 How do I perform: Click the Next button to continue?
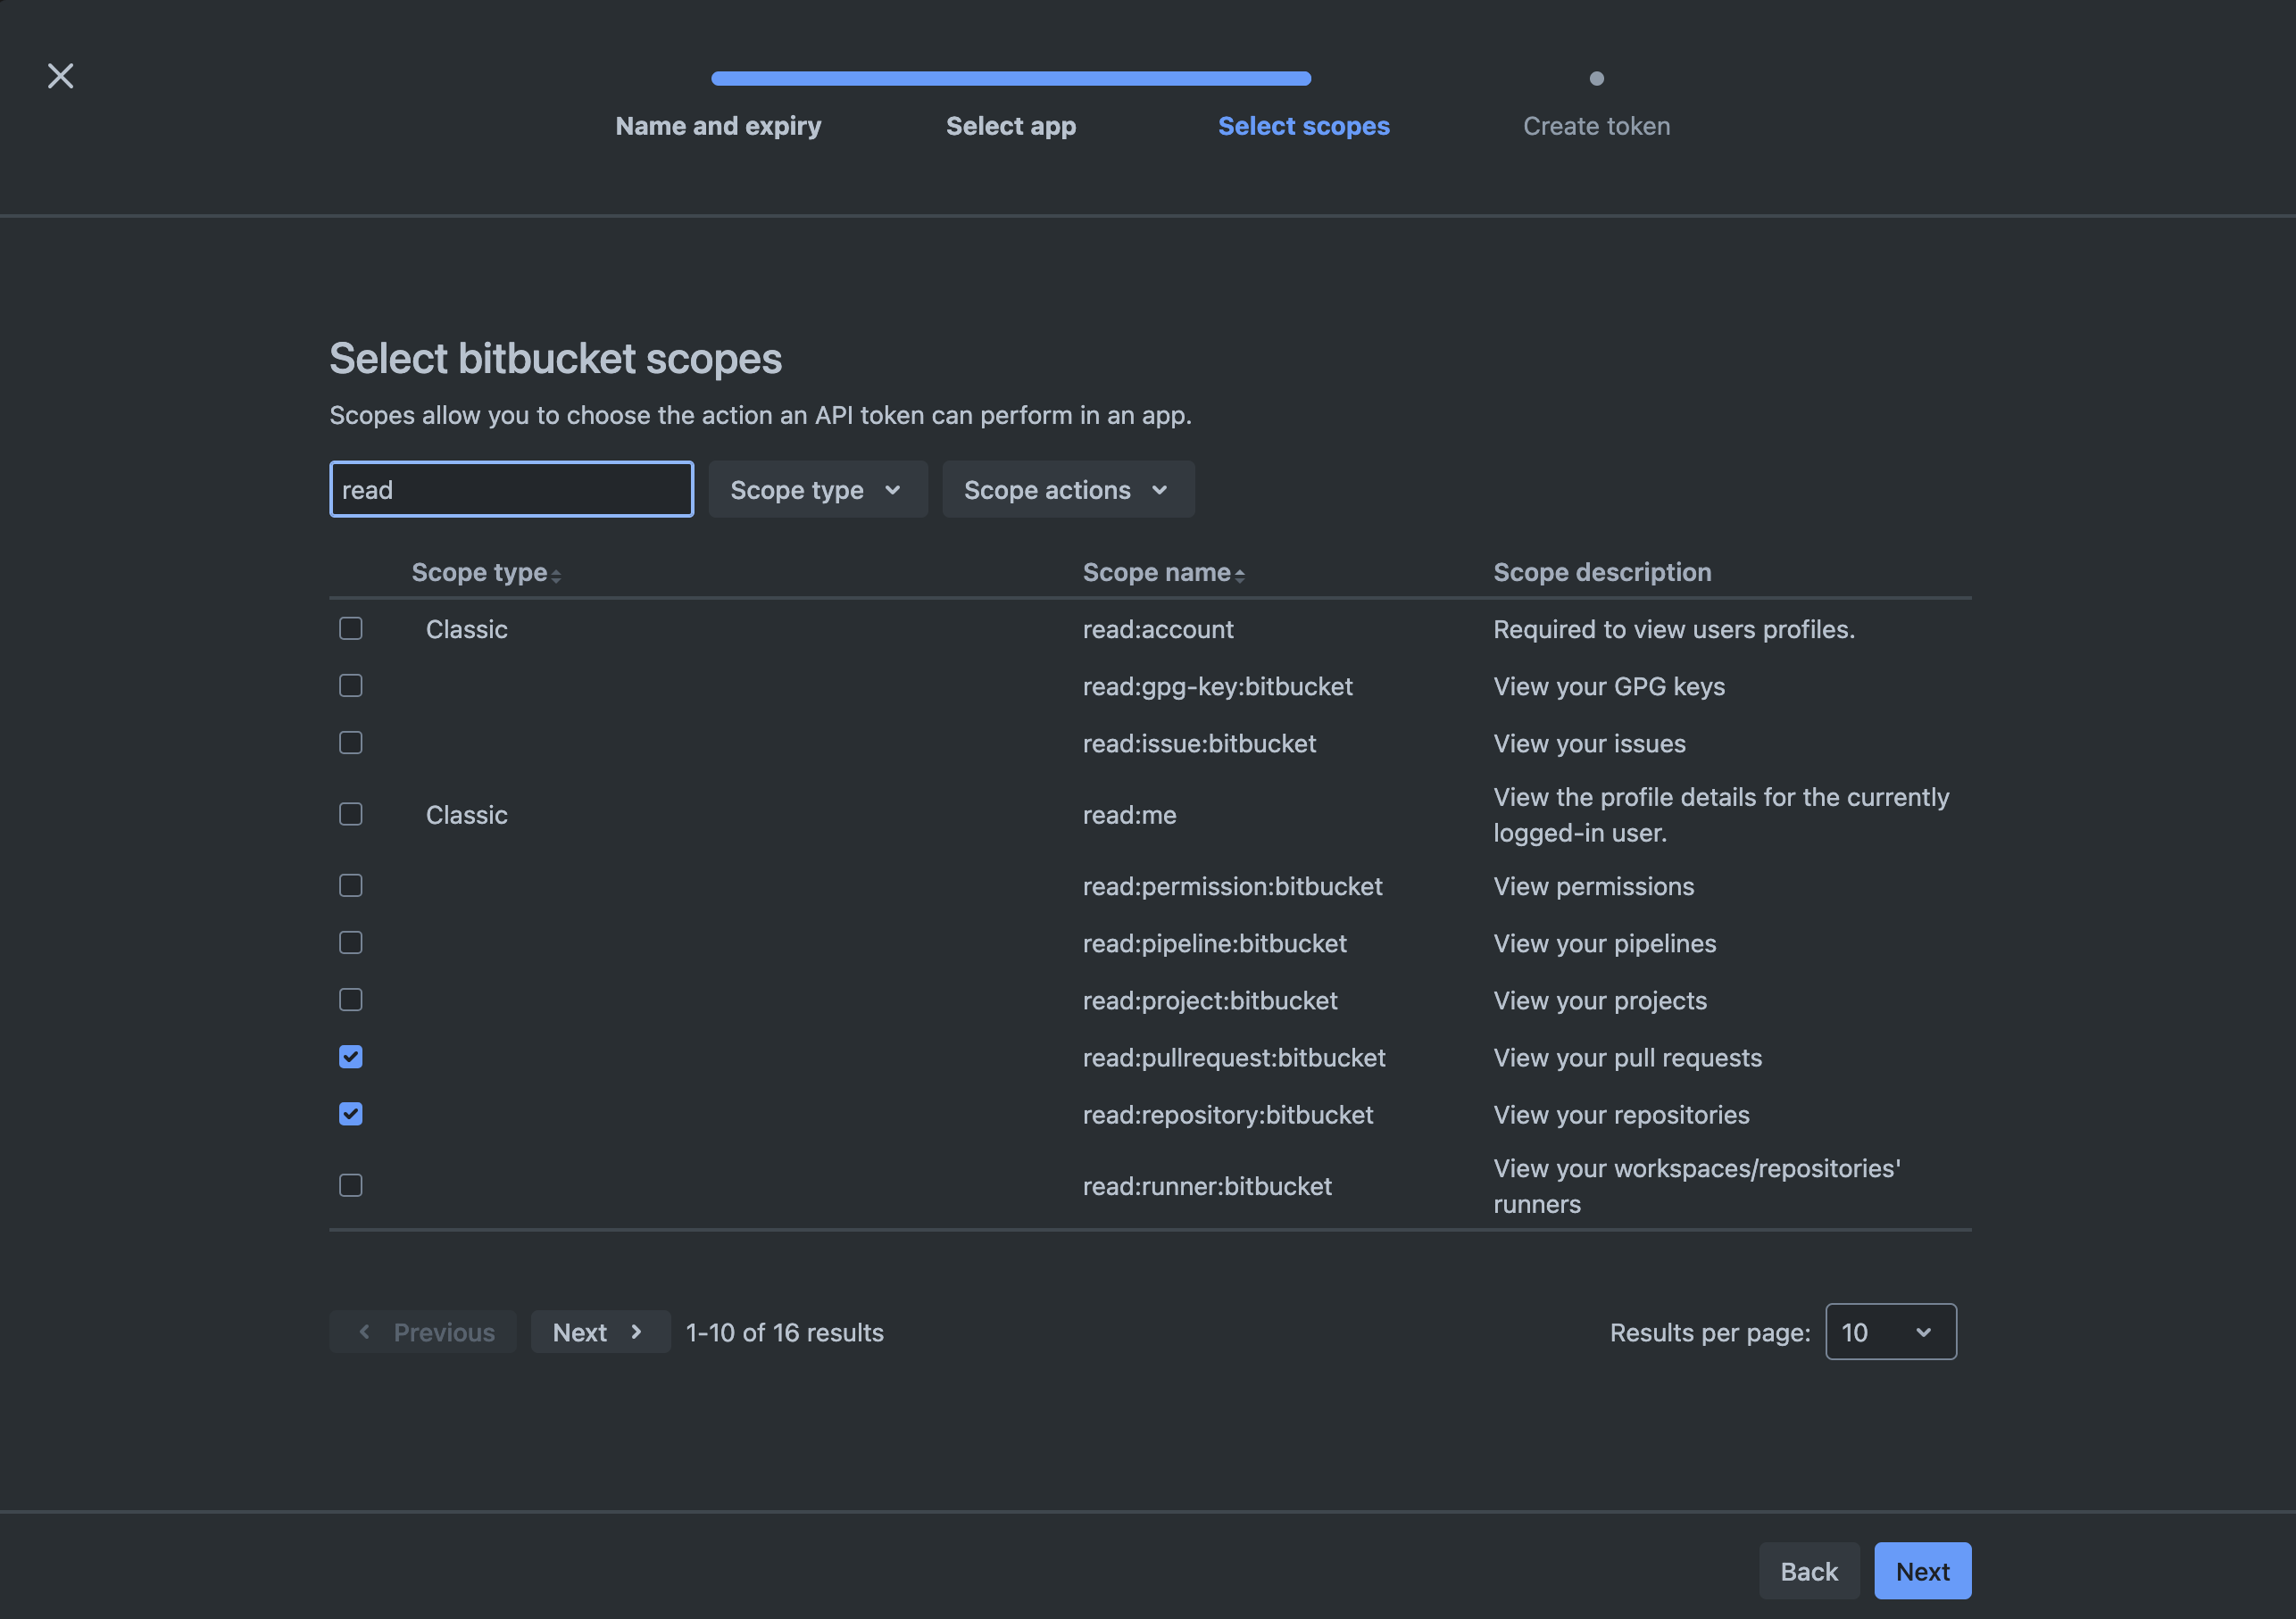pyautogui.click(x=1921, y=1570)
